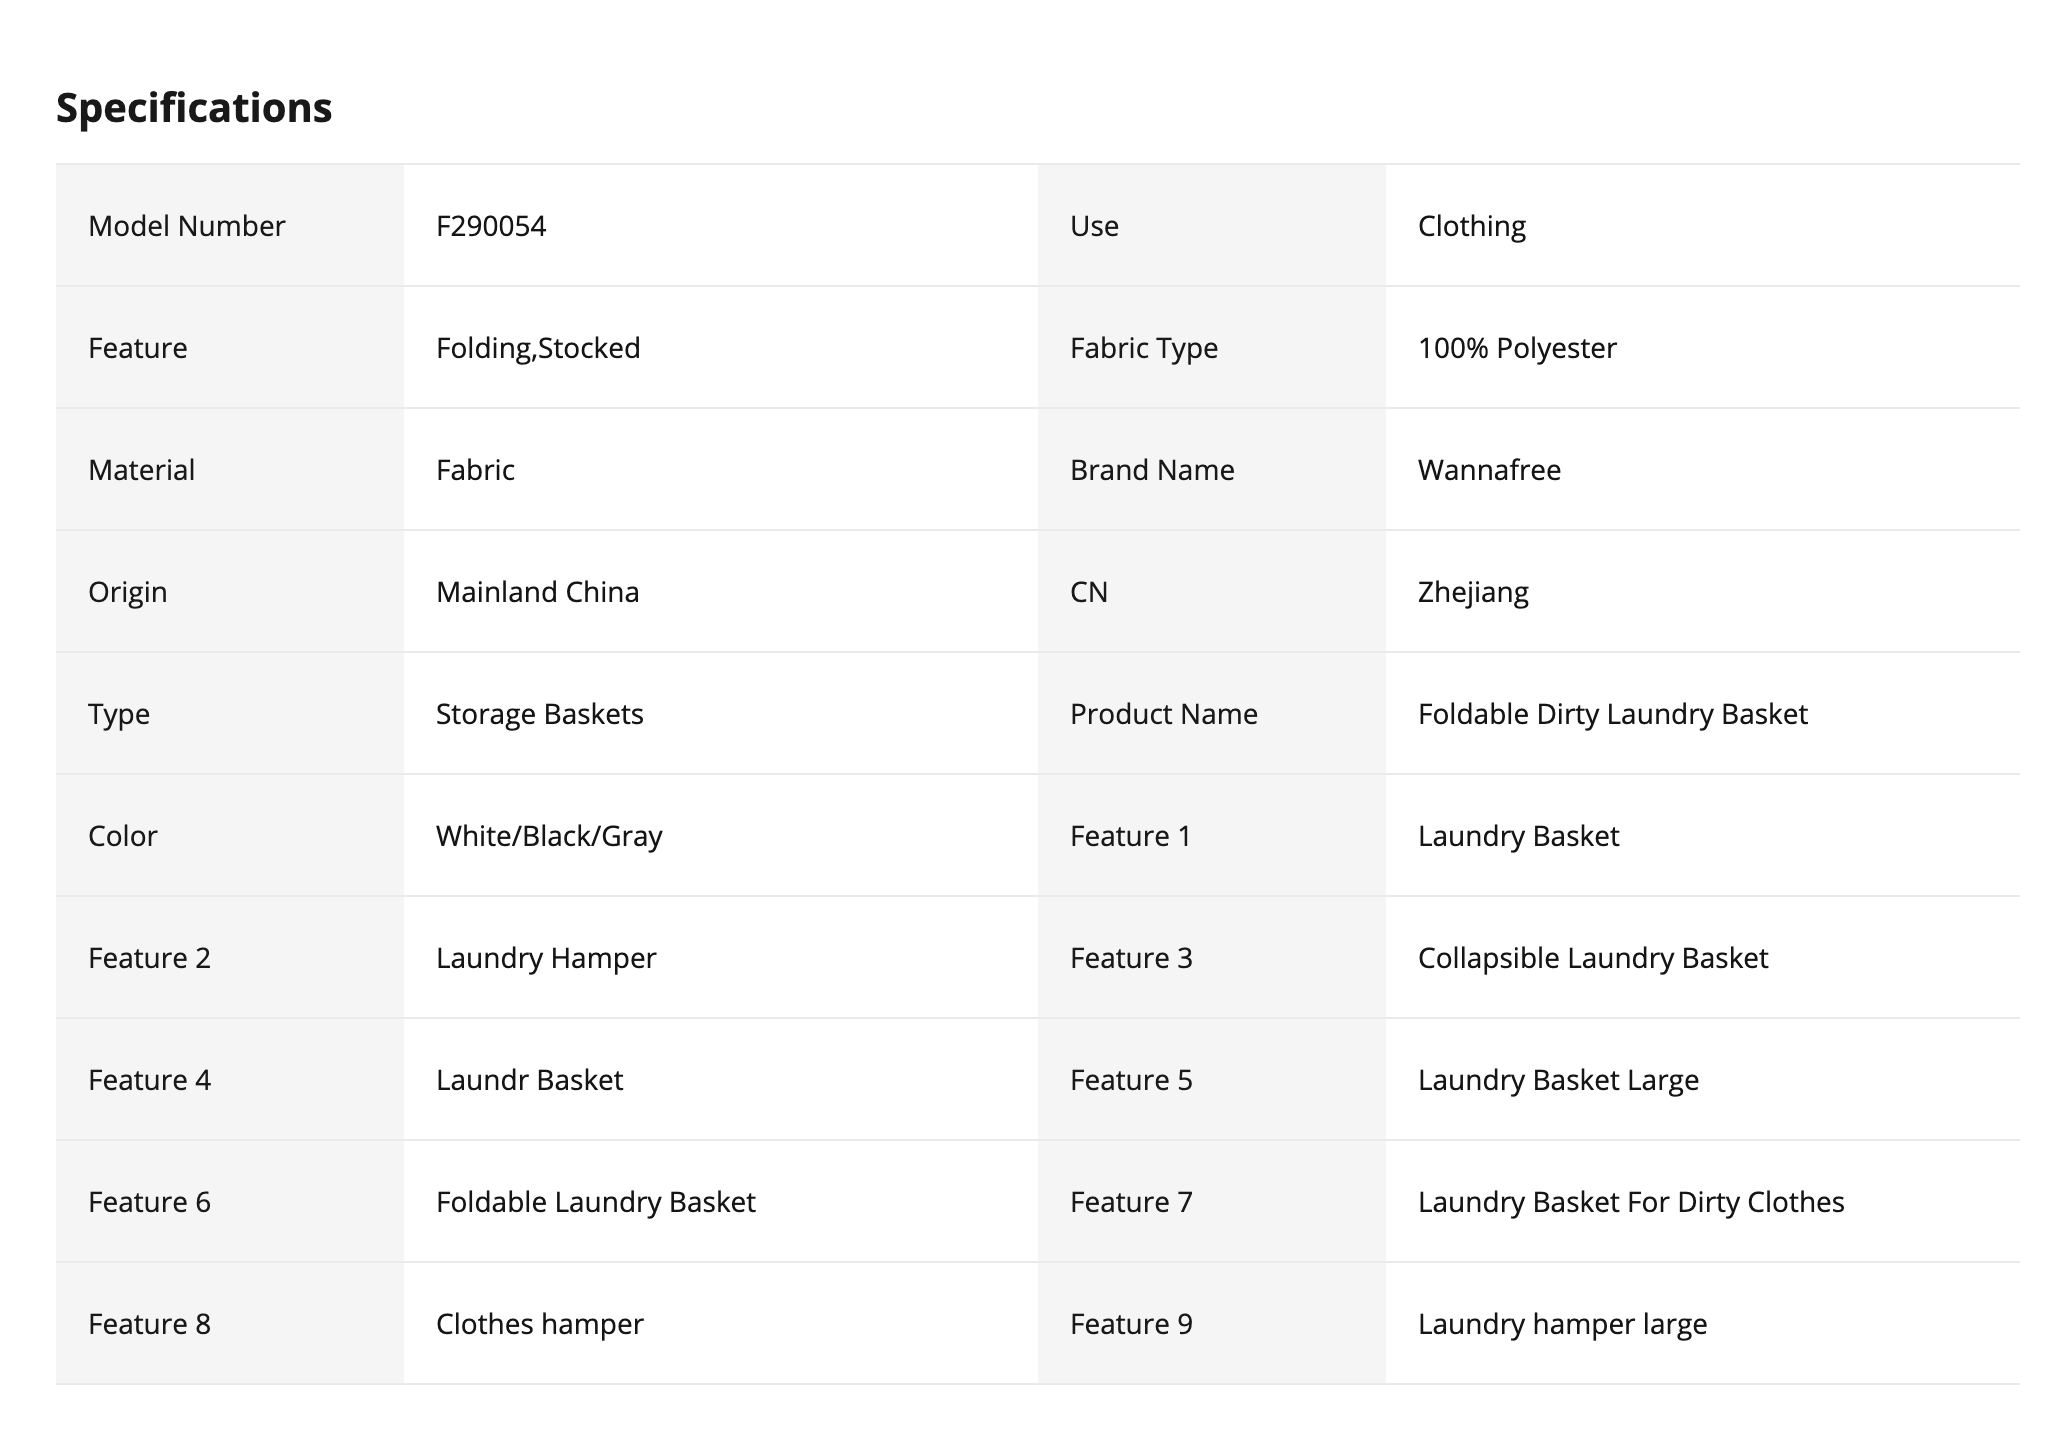Click Foldable Dirty Laundry Basket product name

click(x=1612, y=714)
